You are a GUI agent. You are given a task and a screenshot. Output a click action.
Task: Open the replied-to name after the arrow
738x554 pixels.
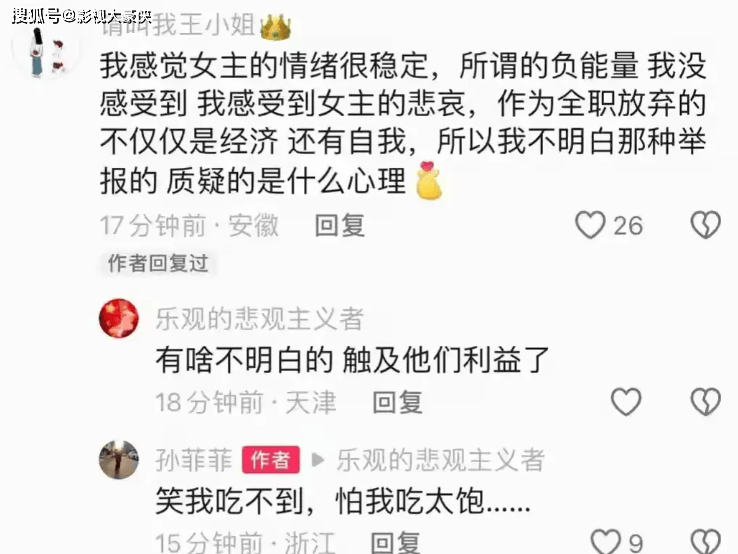pos(441,460)
